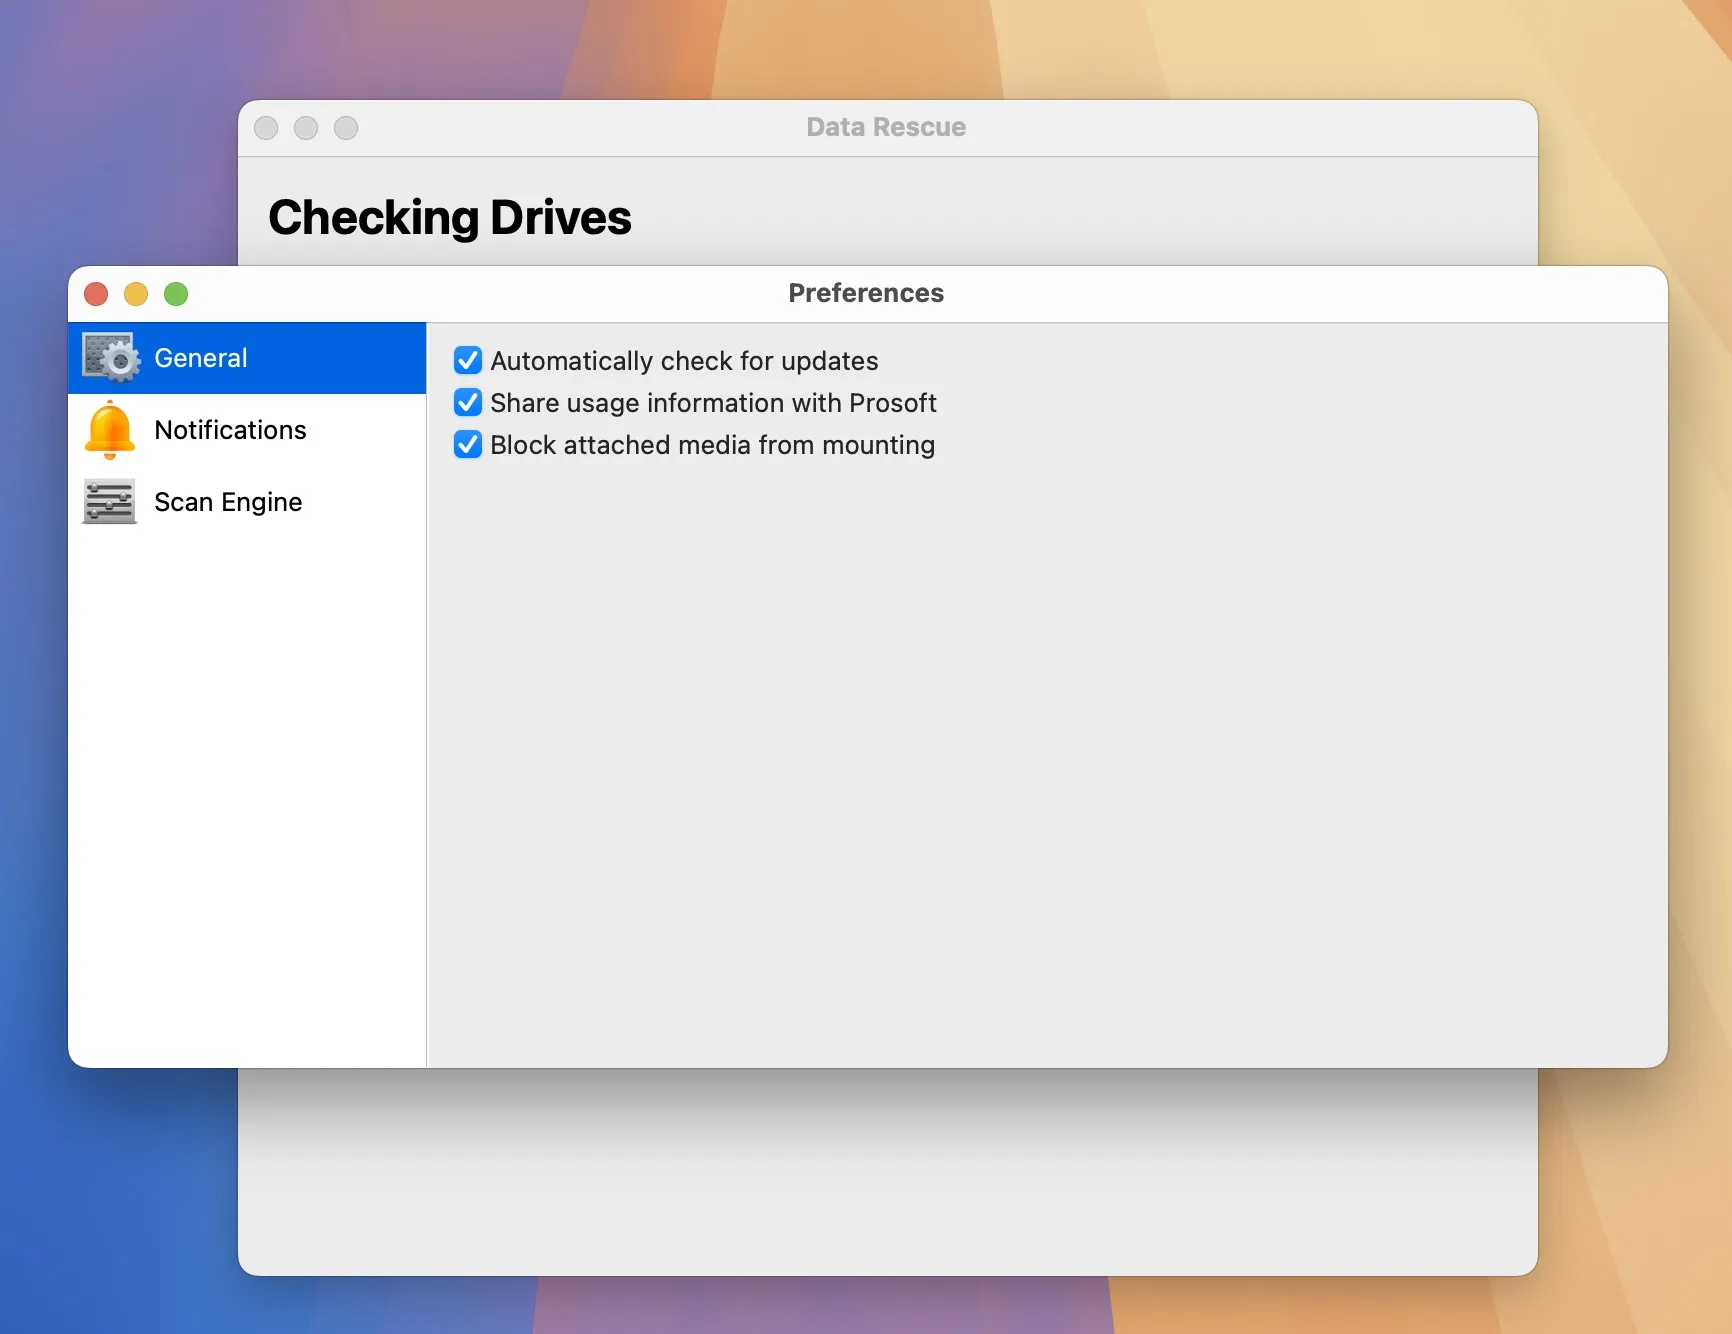Click the Preferences window title

[x=866, y=293]
